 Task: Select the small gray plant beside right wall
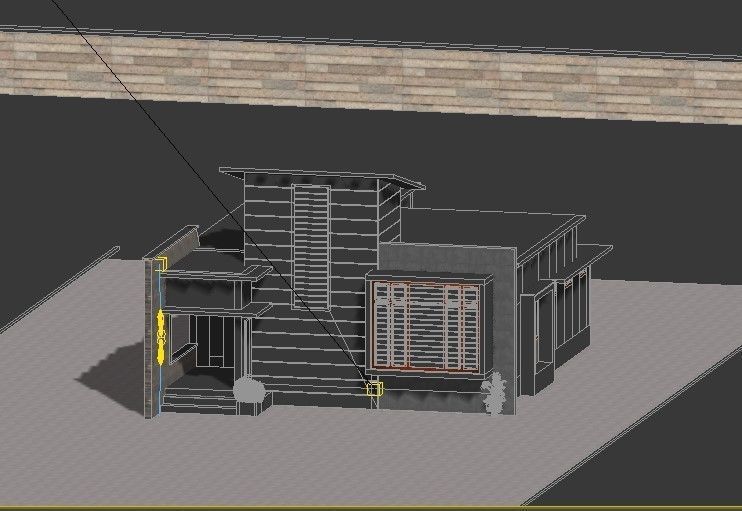tap(494, 393)
